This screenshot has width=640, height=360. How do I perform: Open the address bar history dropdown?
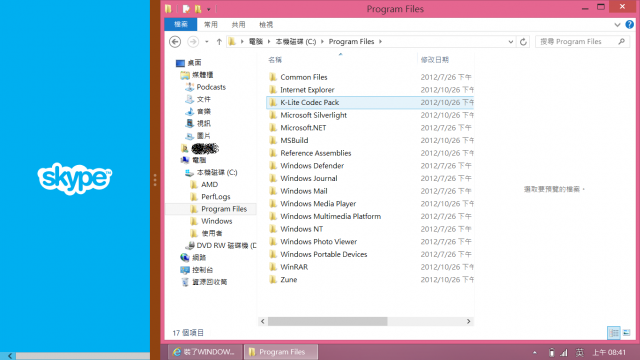pyautogui.click(x=510, y=42)
